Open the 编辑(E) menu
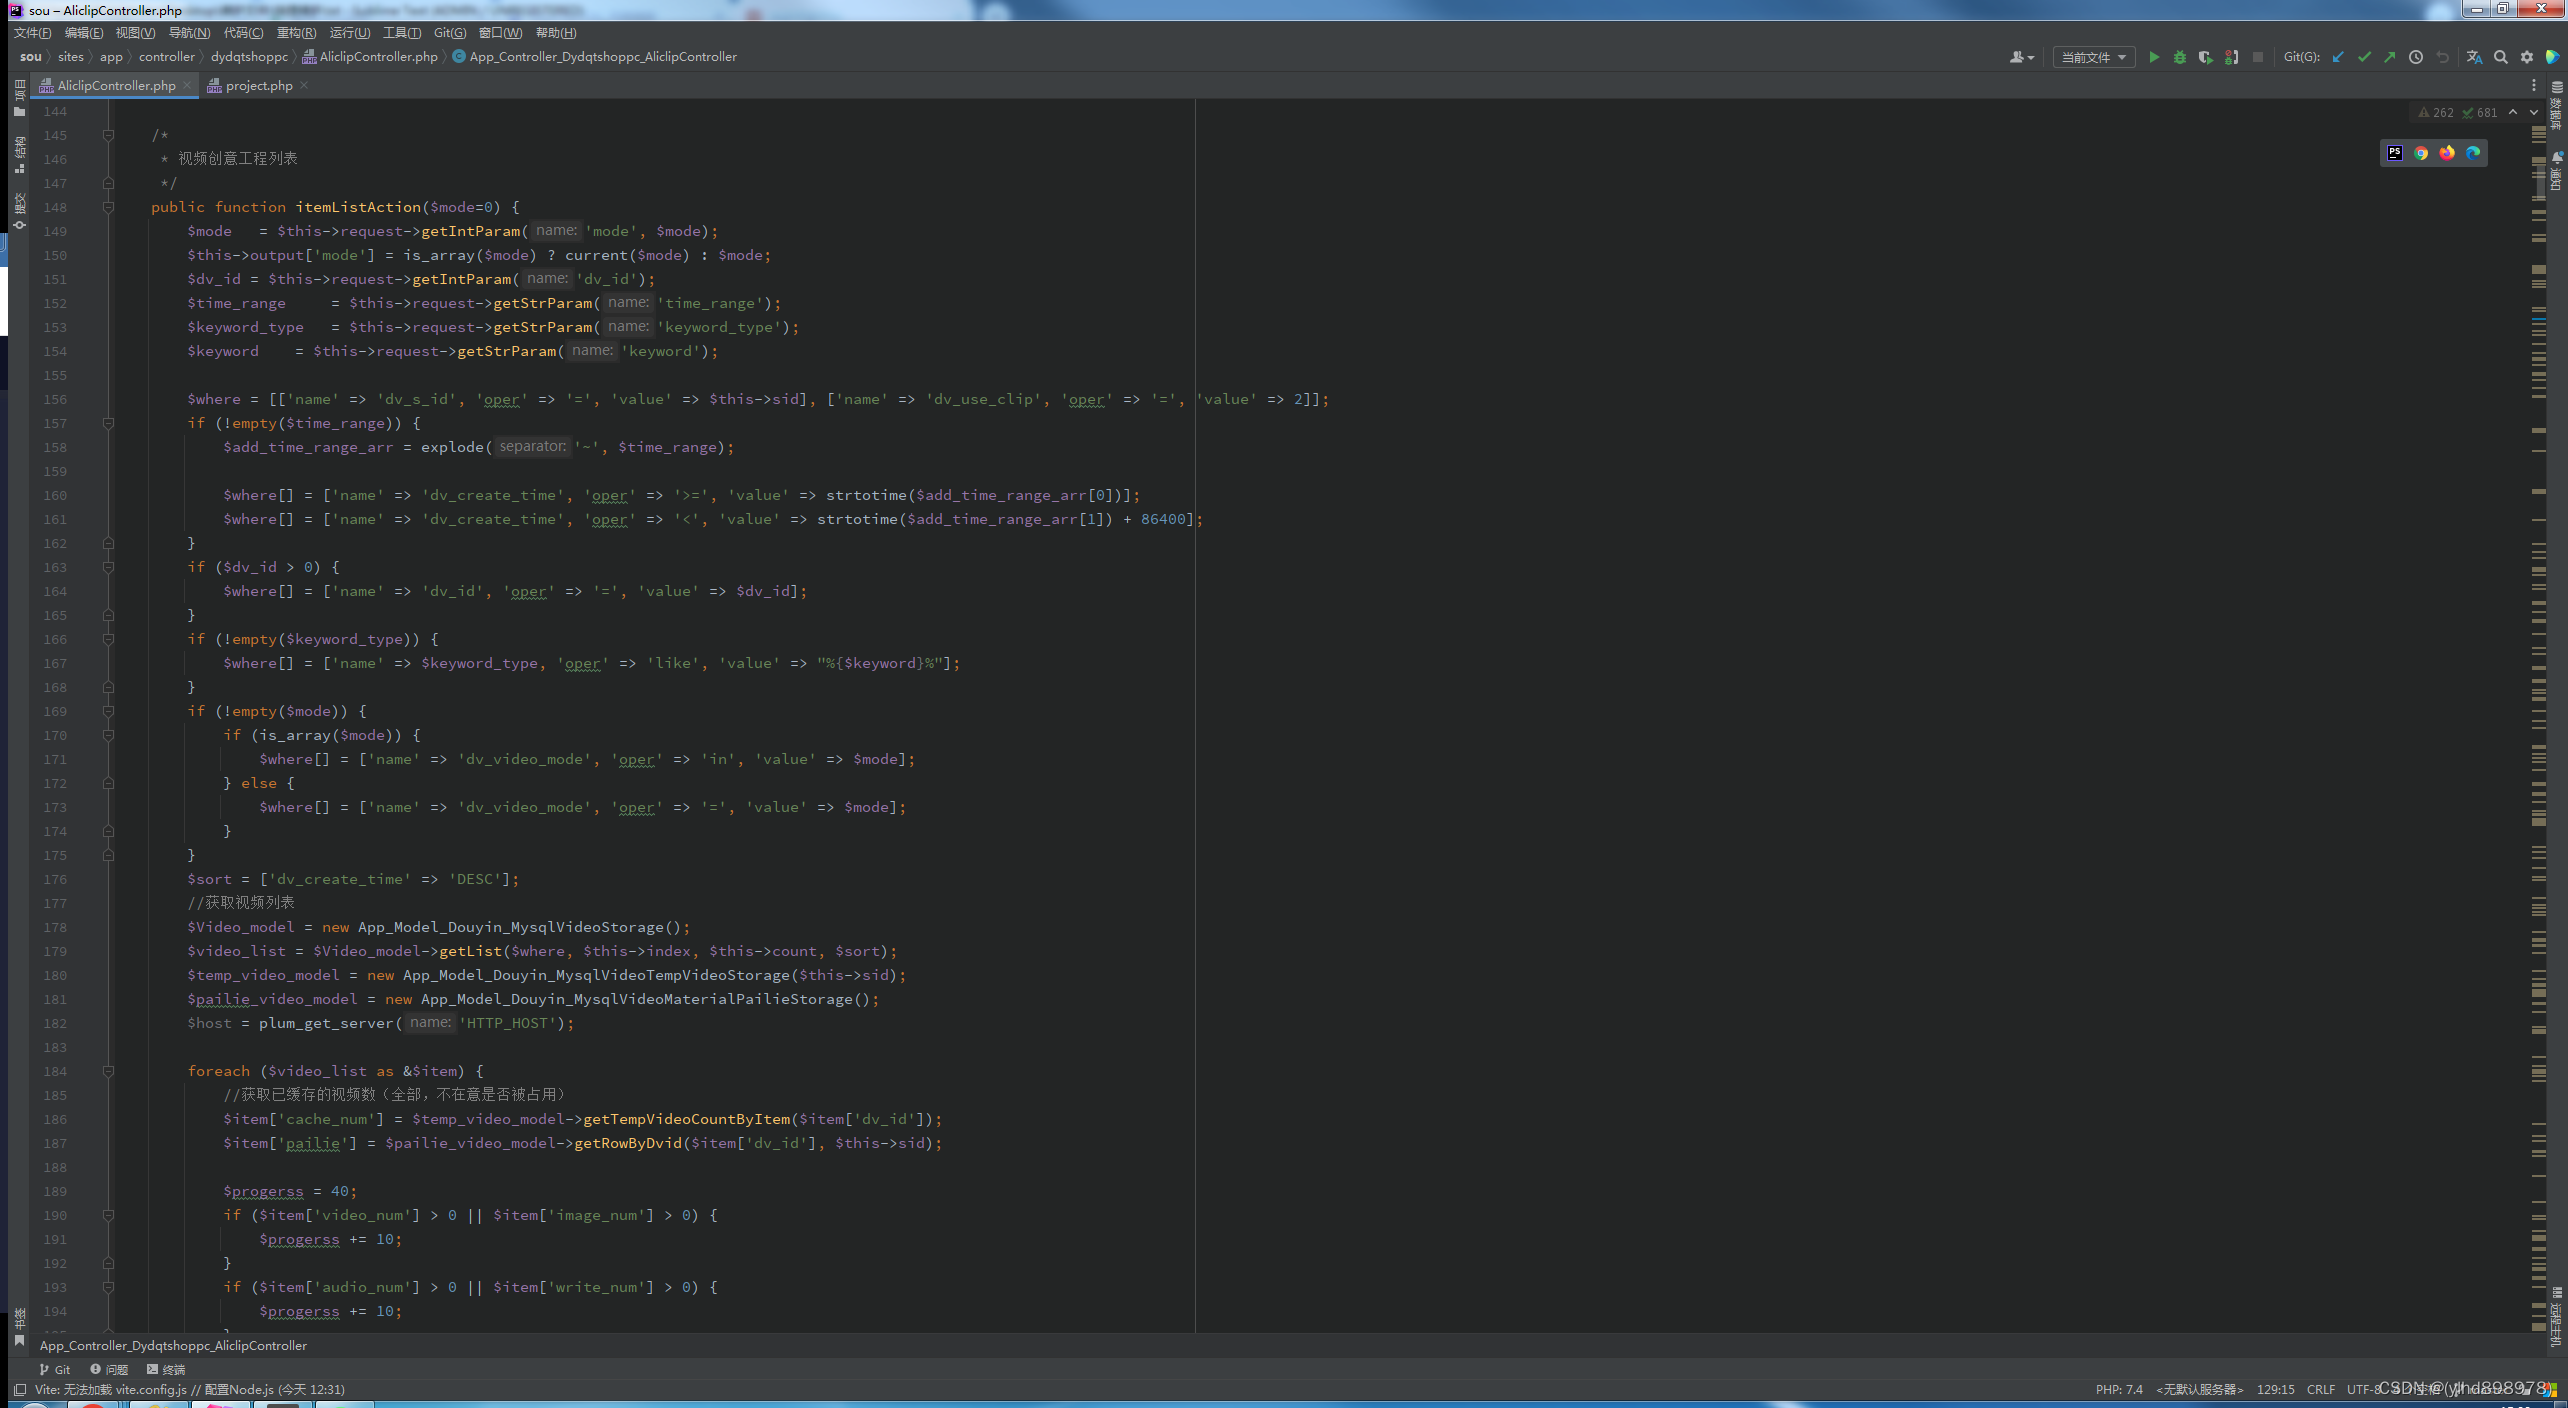Image resolution: width=2568 pixels, height=1408 pixels. [x=84, y=33]
